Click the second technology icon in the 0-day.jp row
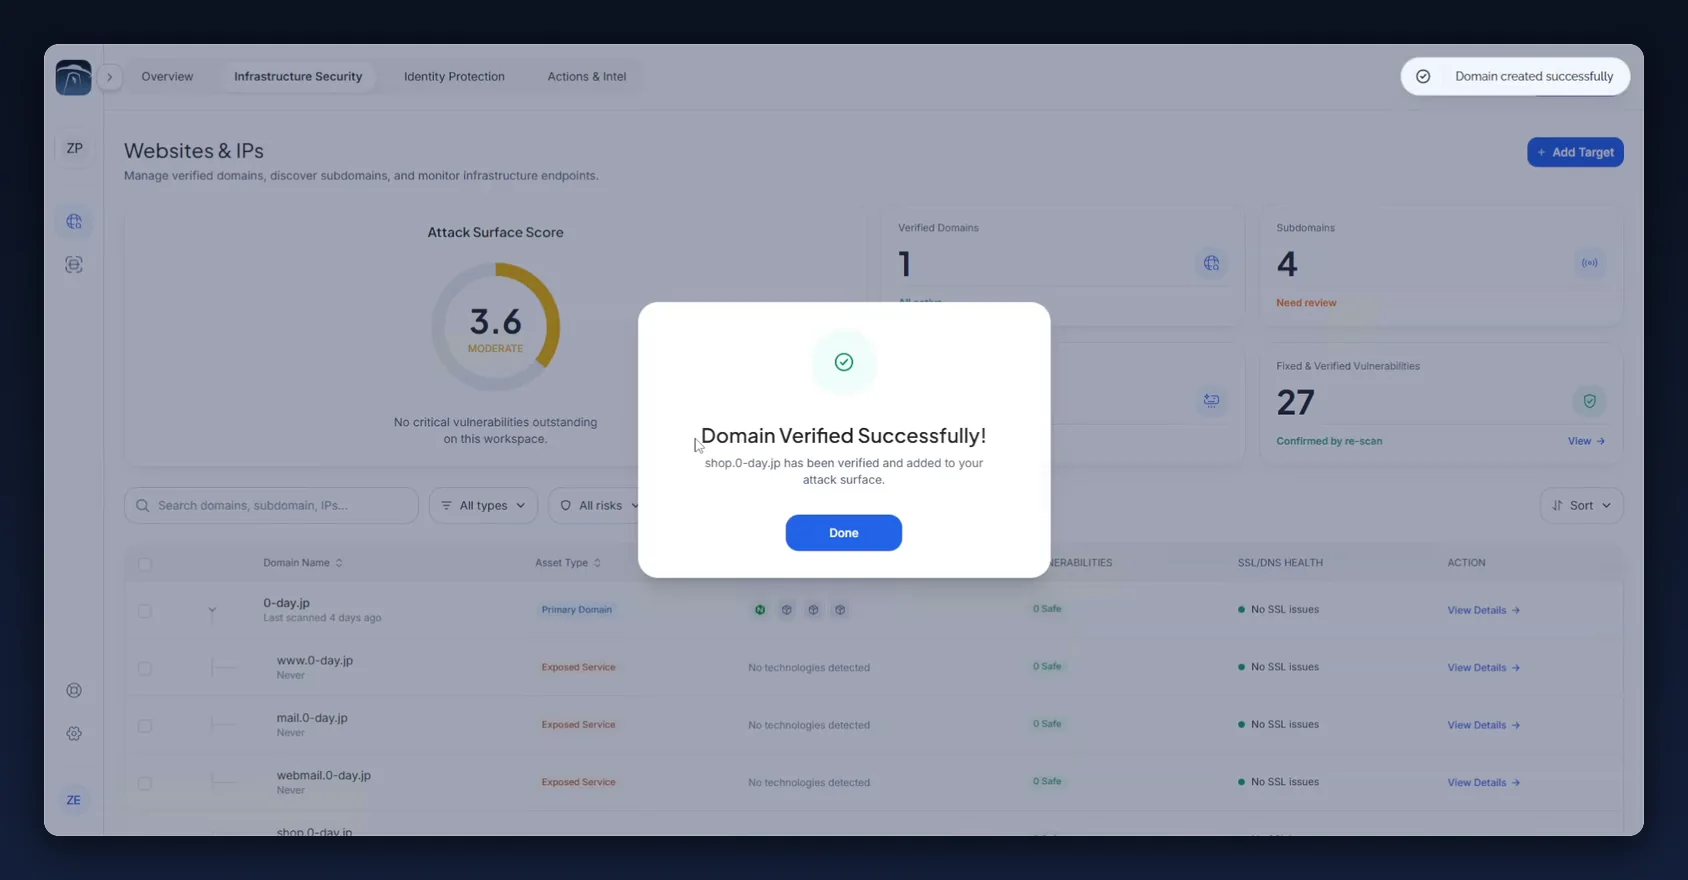The height and width of the screenshot is (880, 1688). (787, 610)
